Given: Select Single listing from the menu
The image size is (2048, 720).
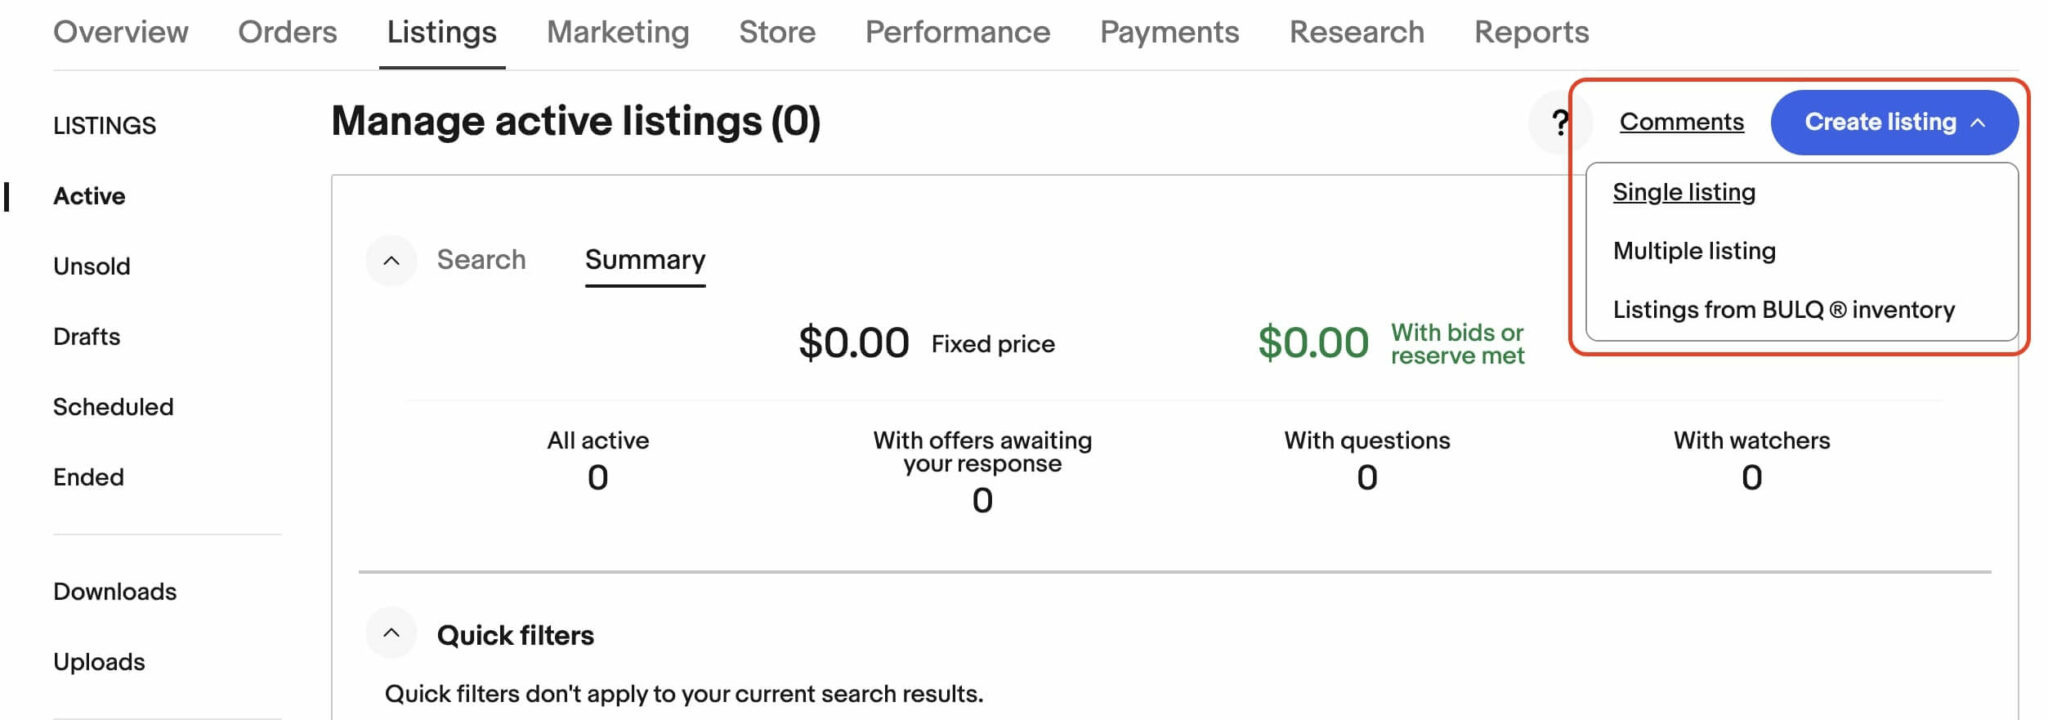Looking at the screenshot, I should tap(1683, 192).
